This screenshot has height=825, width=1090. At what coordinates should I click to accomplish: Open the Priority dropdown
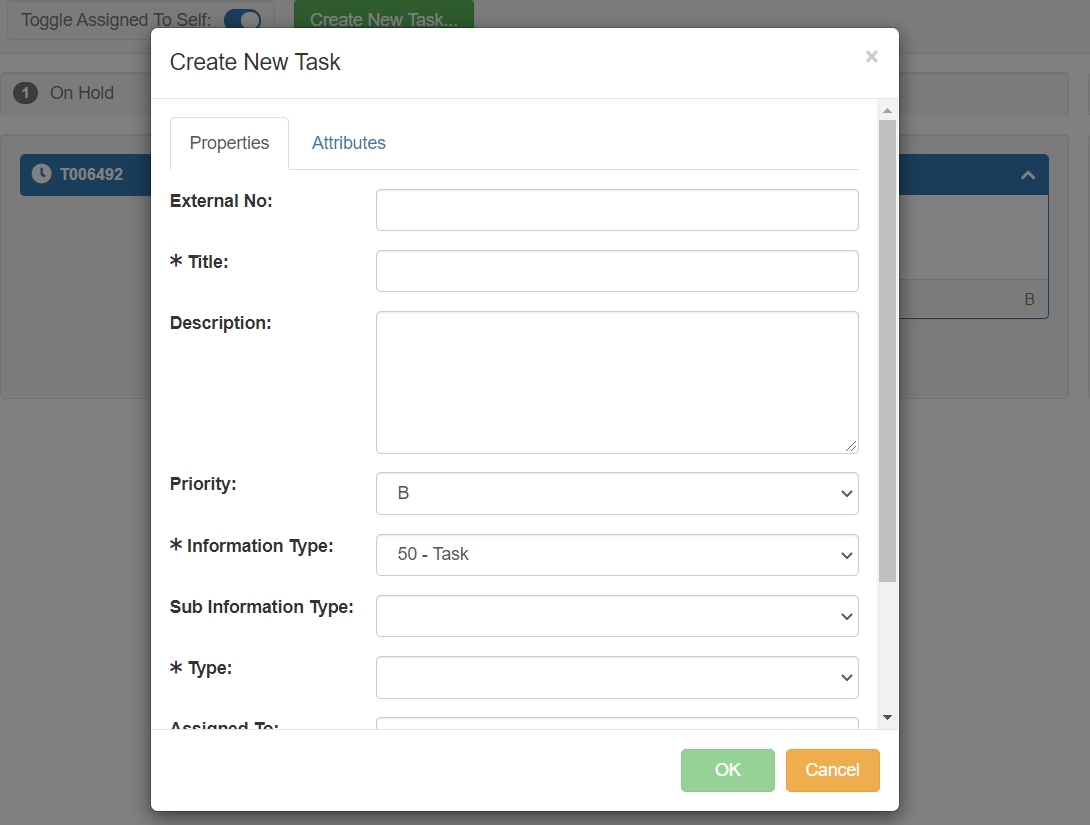pyautogui.click(x=617, y=494)
